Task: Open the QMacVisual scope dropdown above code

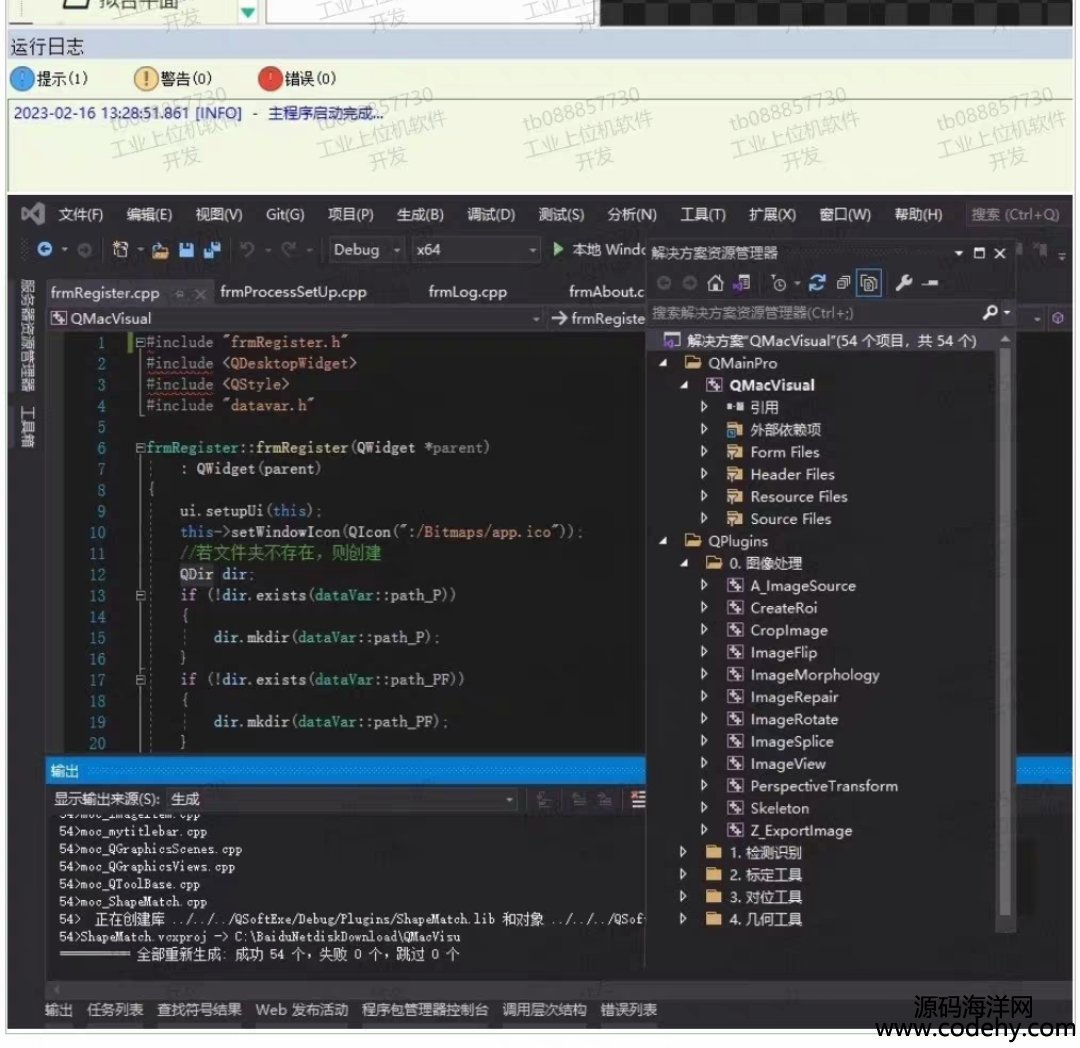Action: coord(295,318)
